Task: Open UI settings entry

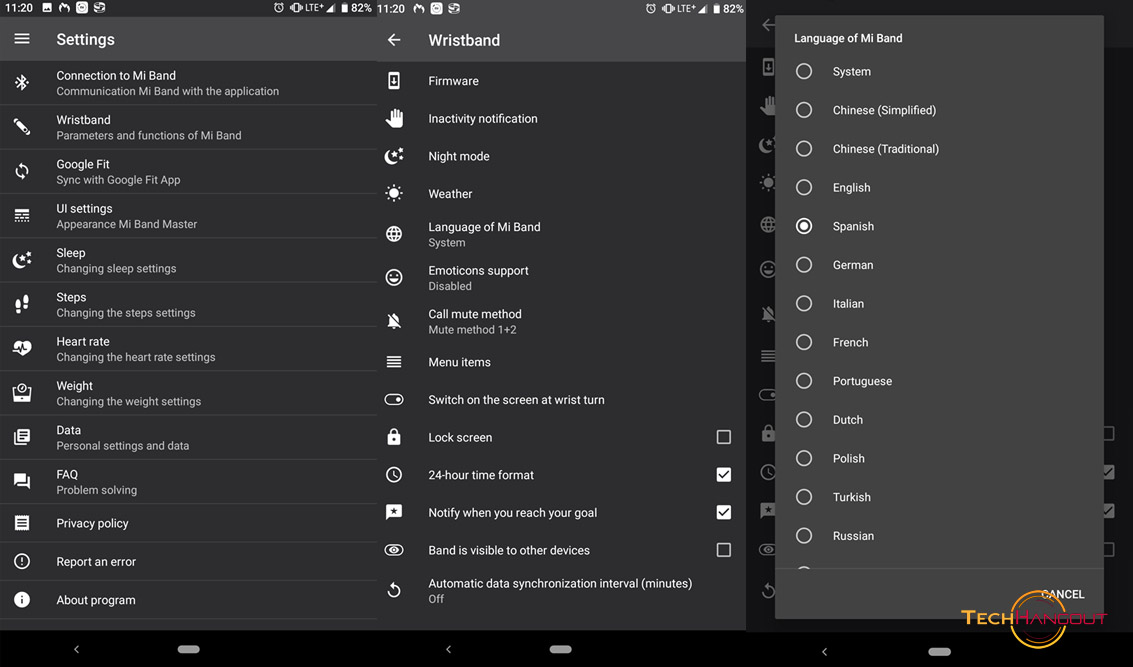Action: coord(189,216)
